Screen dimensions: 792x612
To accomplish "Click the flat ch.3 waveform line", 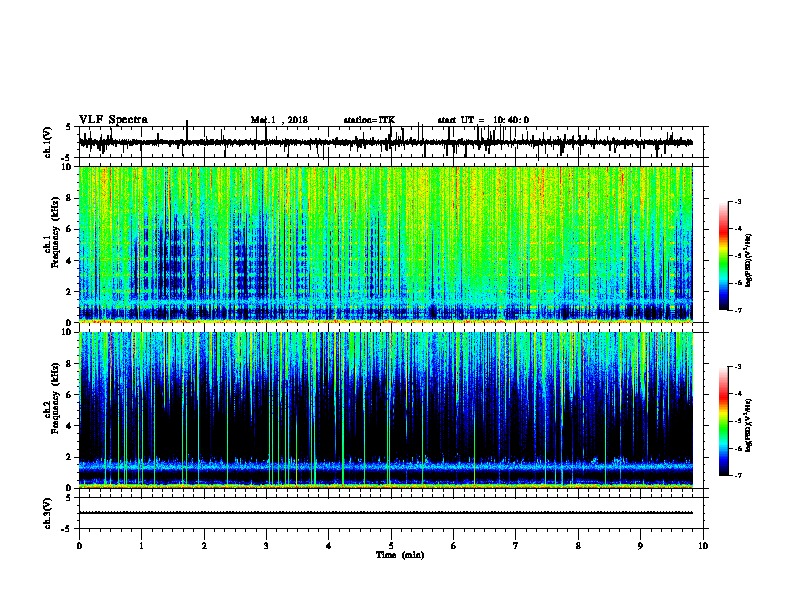I will point(386,513).
